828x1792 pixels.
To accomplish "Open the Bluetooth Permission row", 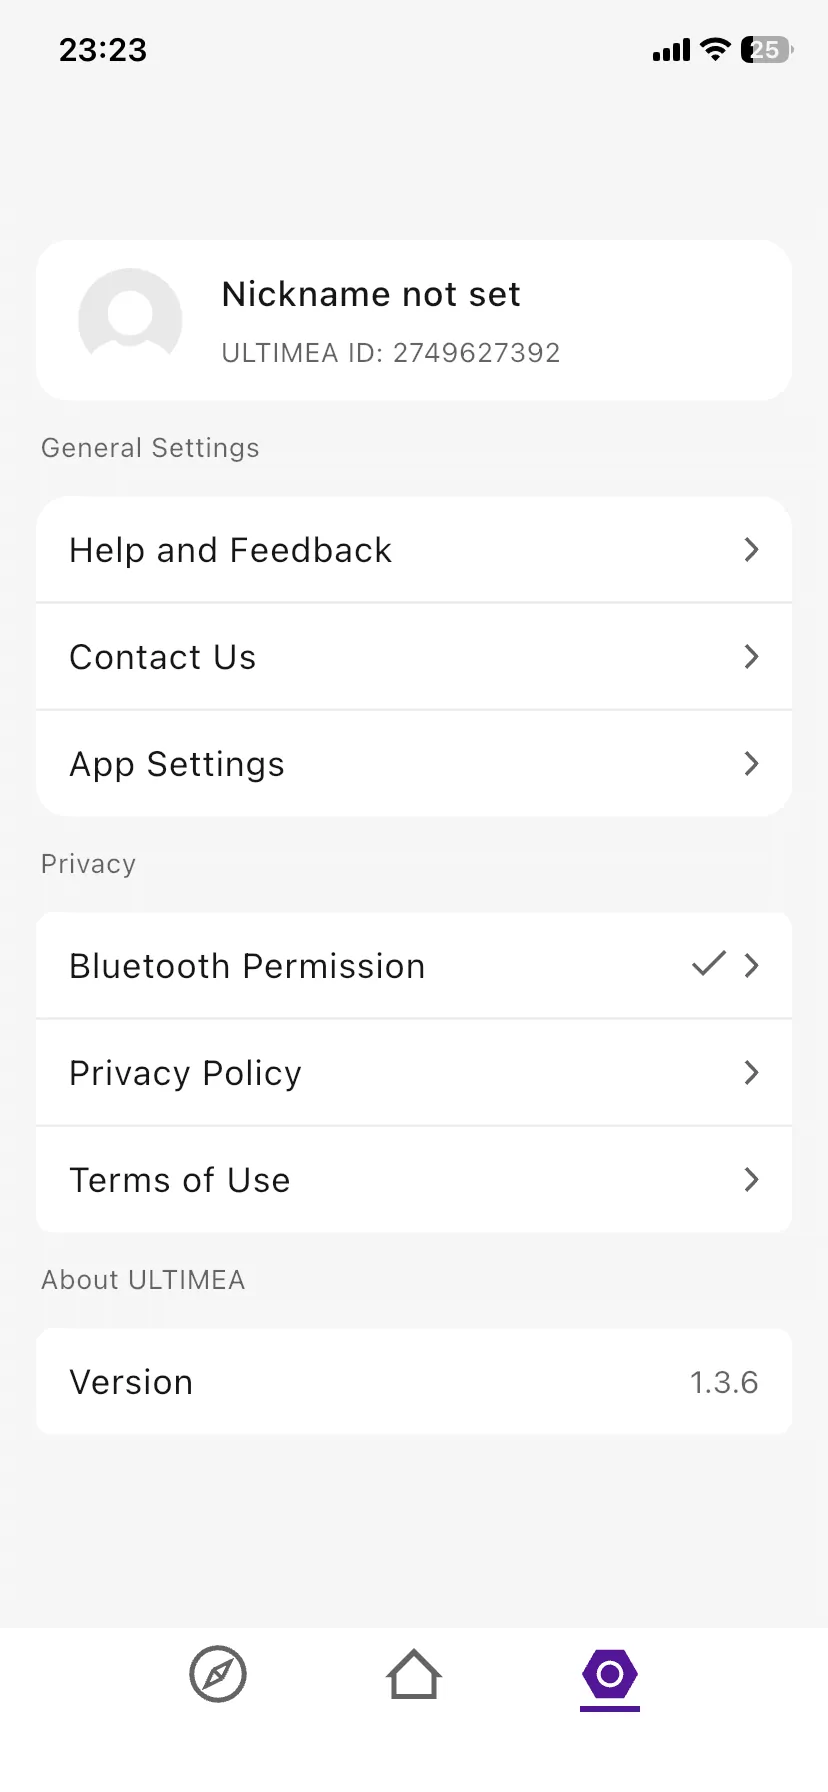I will [x=247, y=966].
